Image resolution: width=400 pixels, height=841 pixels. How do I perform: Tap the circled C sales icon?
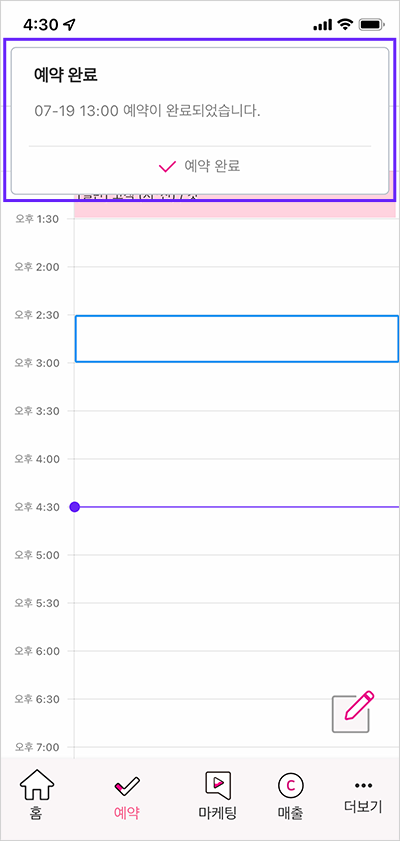290,786
